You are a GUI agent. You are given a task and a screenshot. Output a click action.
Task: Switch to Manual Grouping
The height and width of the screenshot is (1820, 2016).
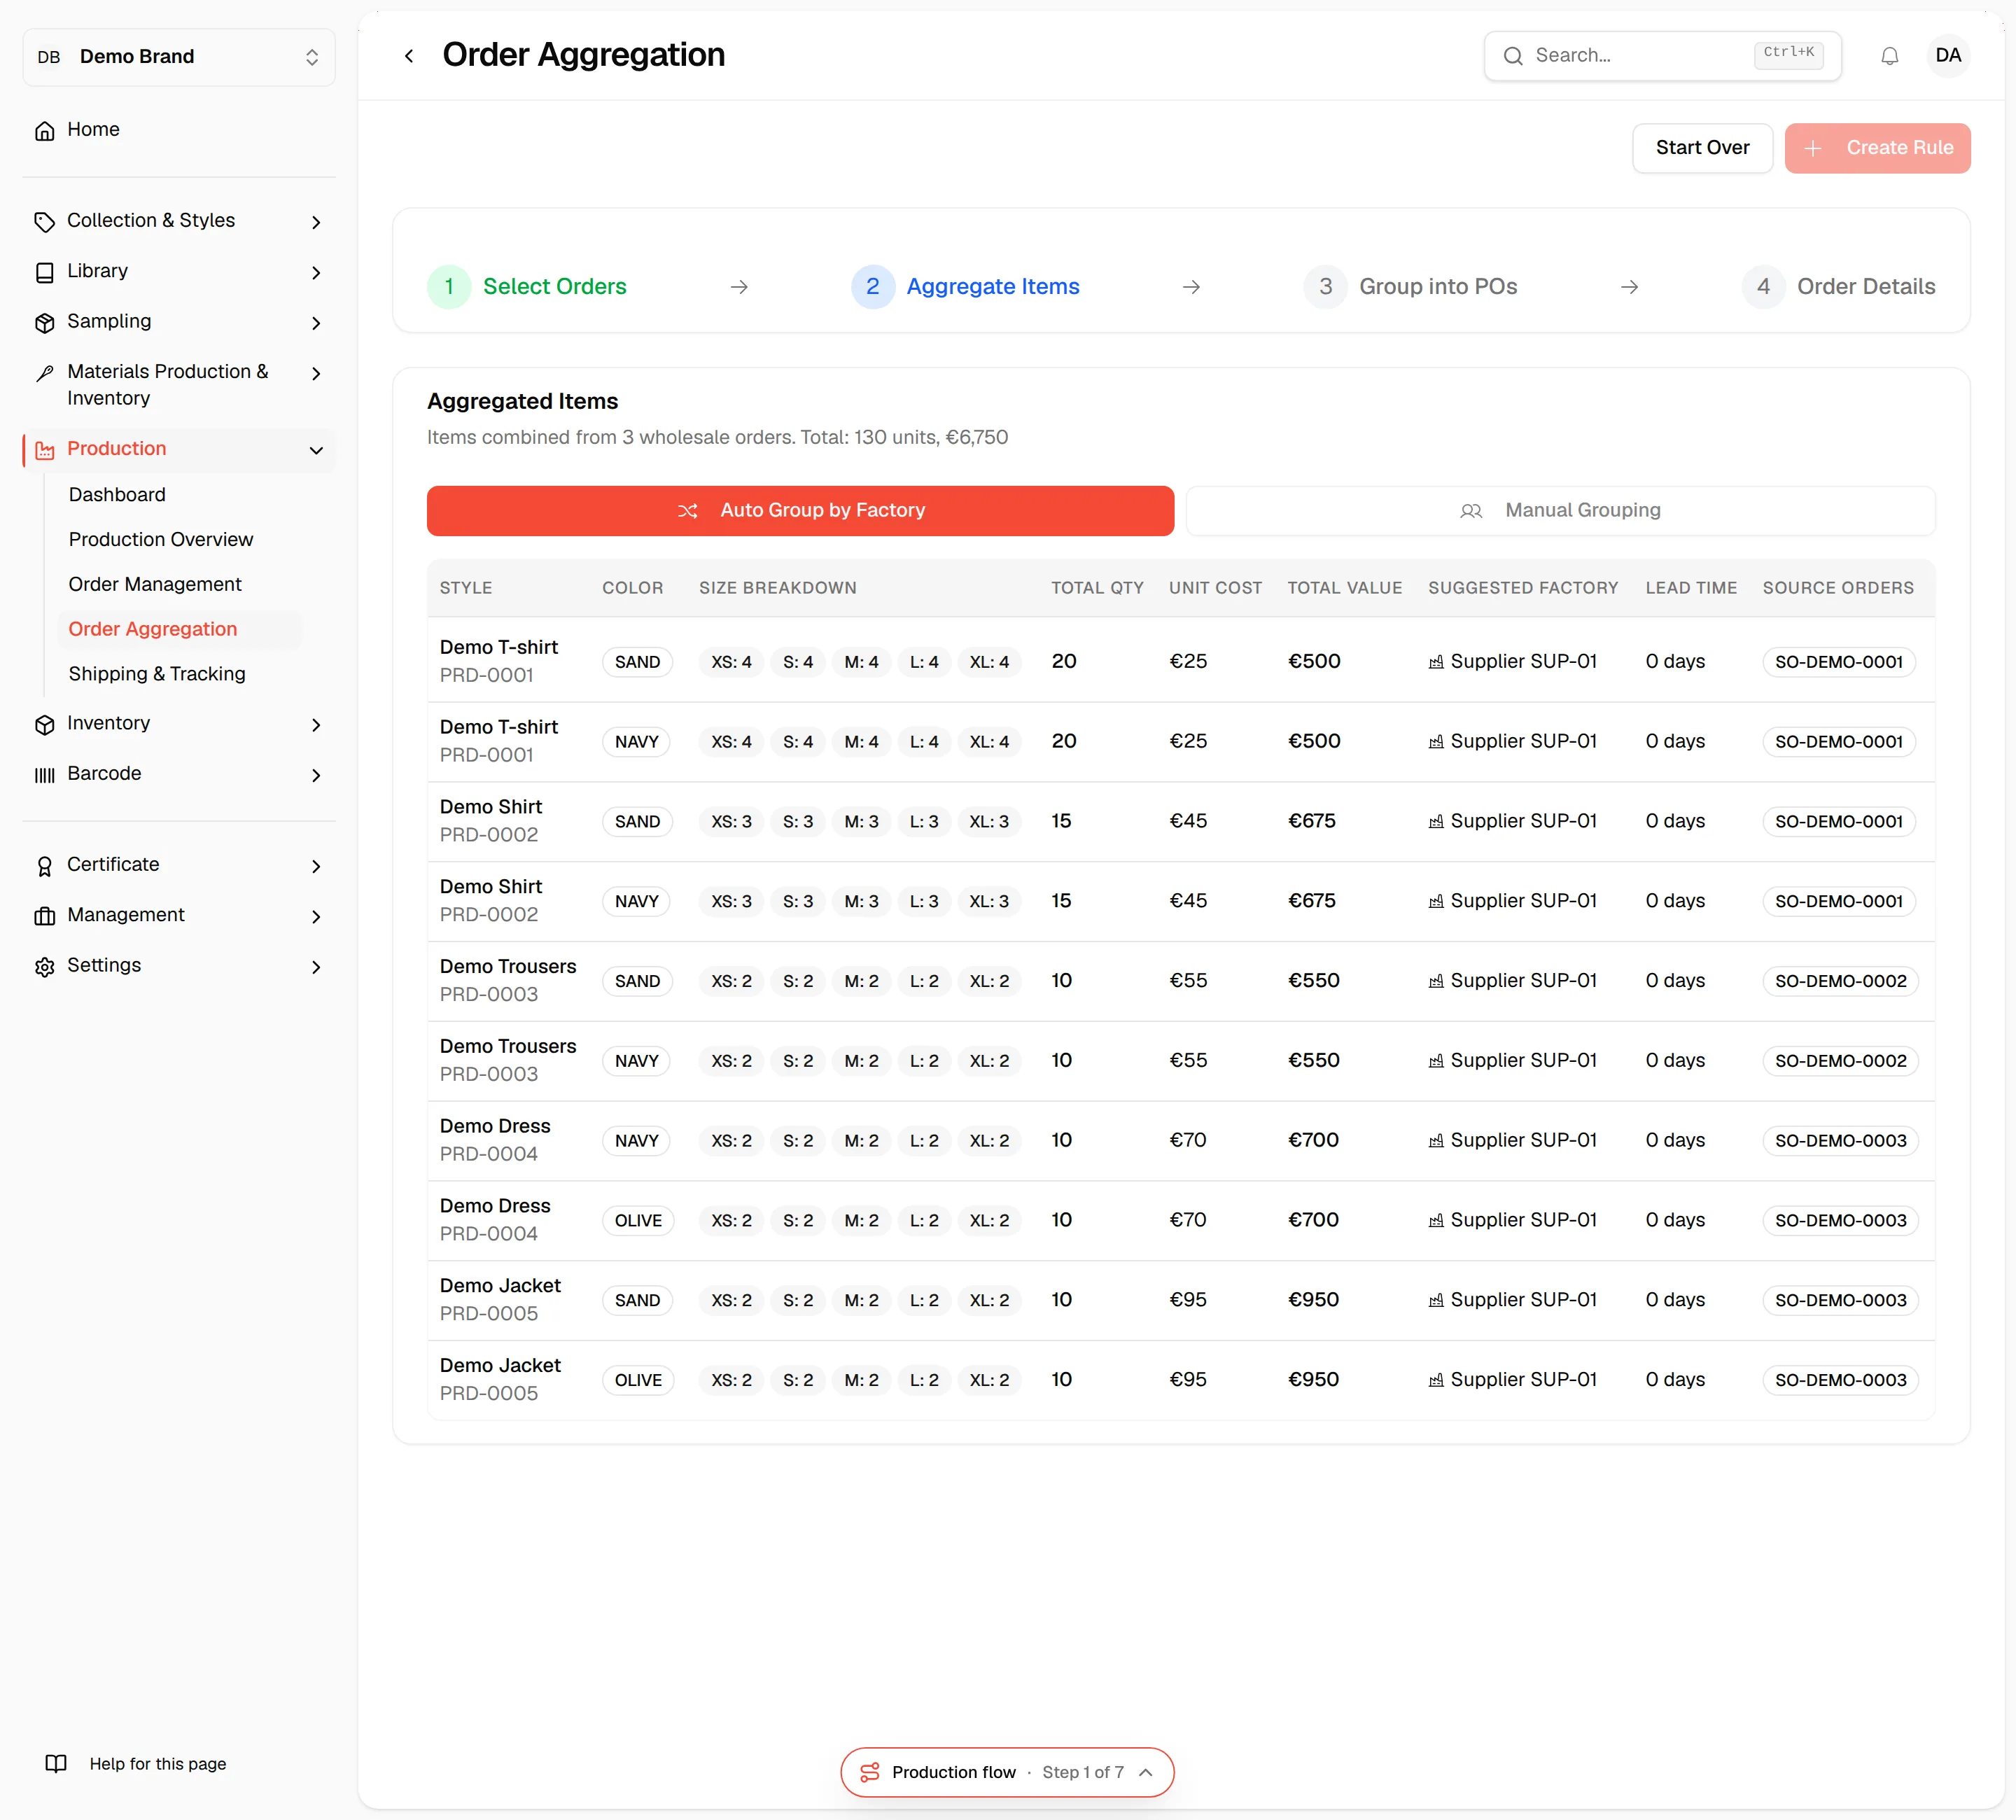[x=1560, y=510]
